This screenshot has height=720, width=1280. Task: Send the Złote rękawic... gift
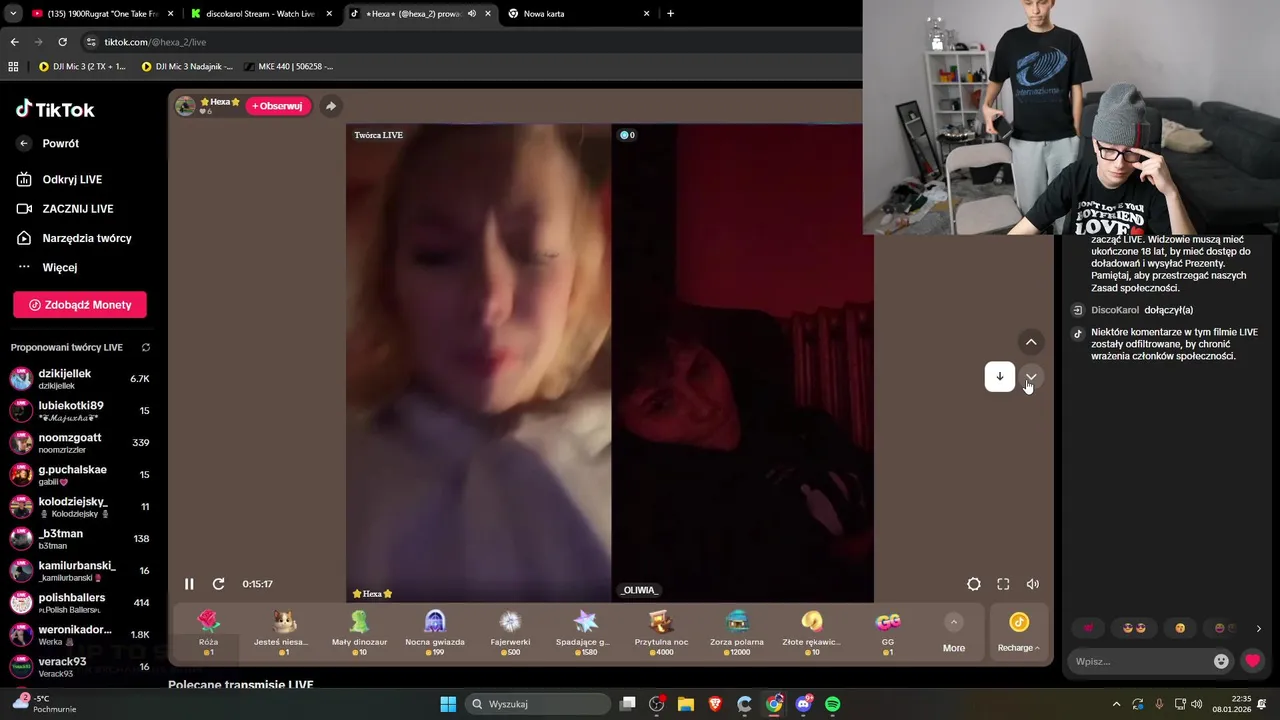[x=812, y=633]
